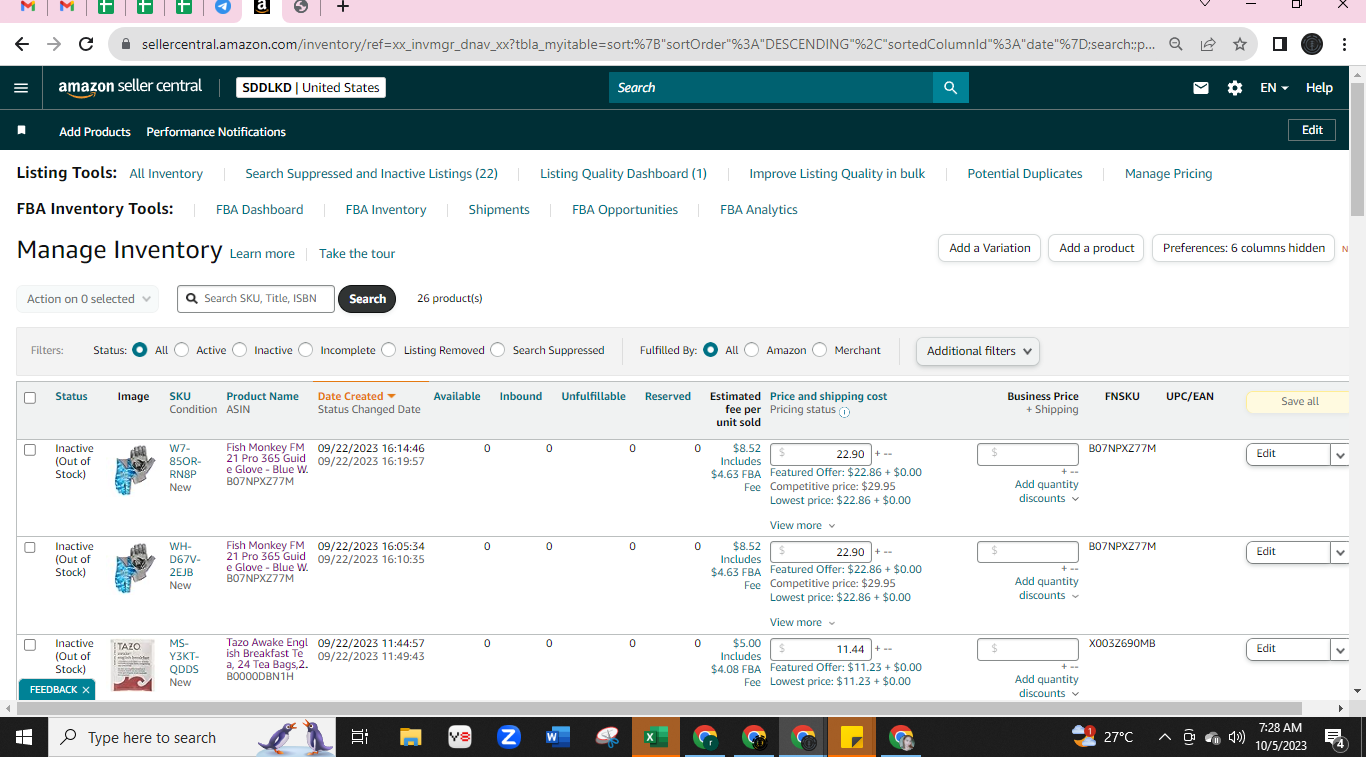
Task: Expand Add quantity discounts for W7-85QR-RN8P
Action: coord(1047,491)
